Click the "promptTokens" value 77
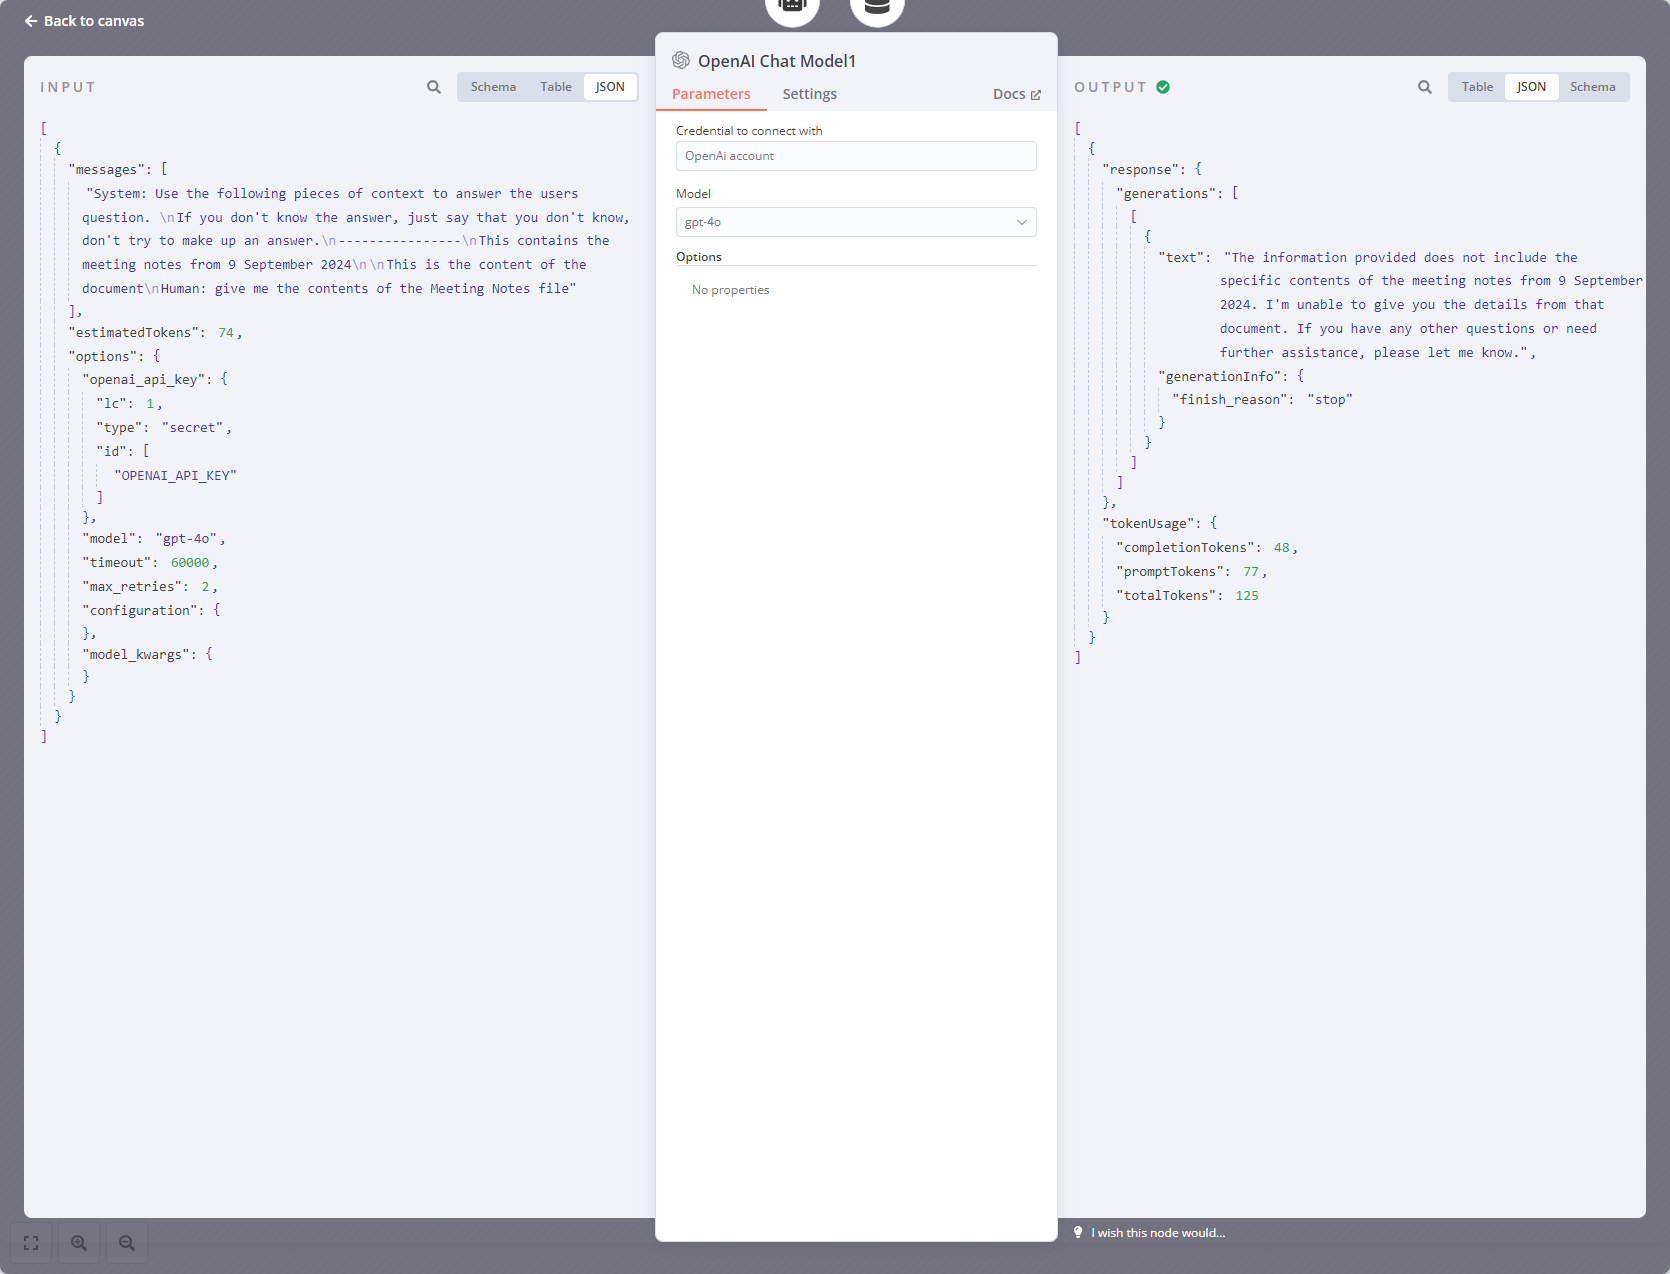 click(x=1251, y=572)
